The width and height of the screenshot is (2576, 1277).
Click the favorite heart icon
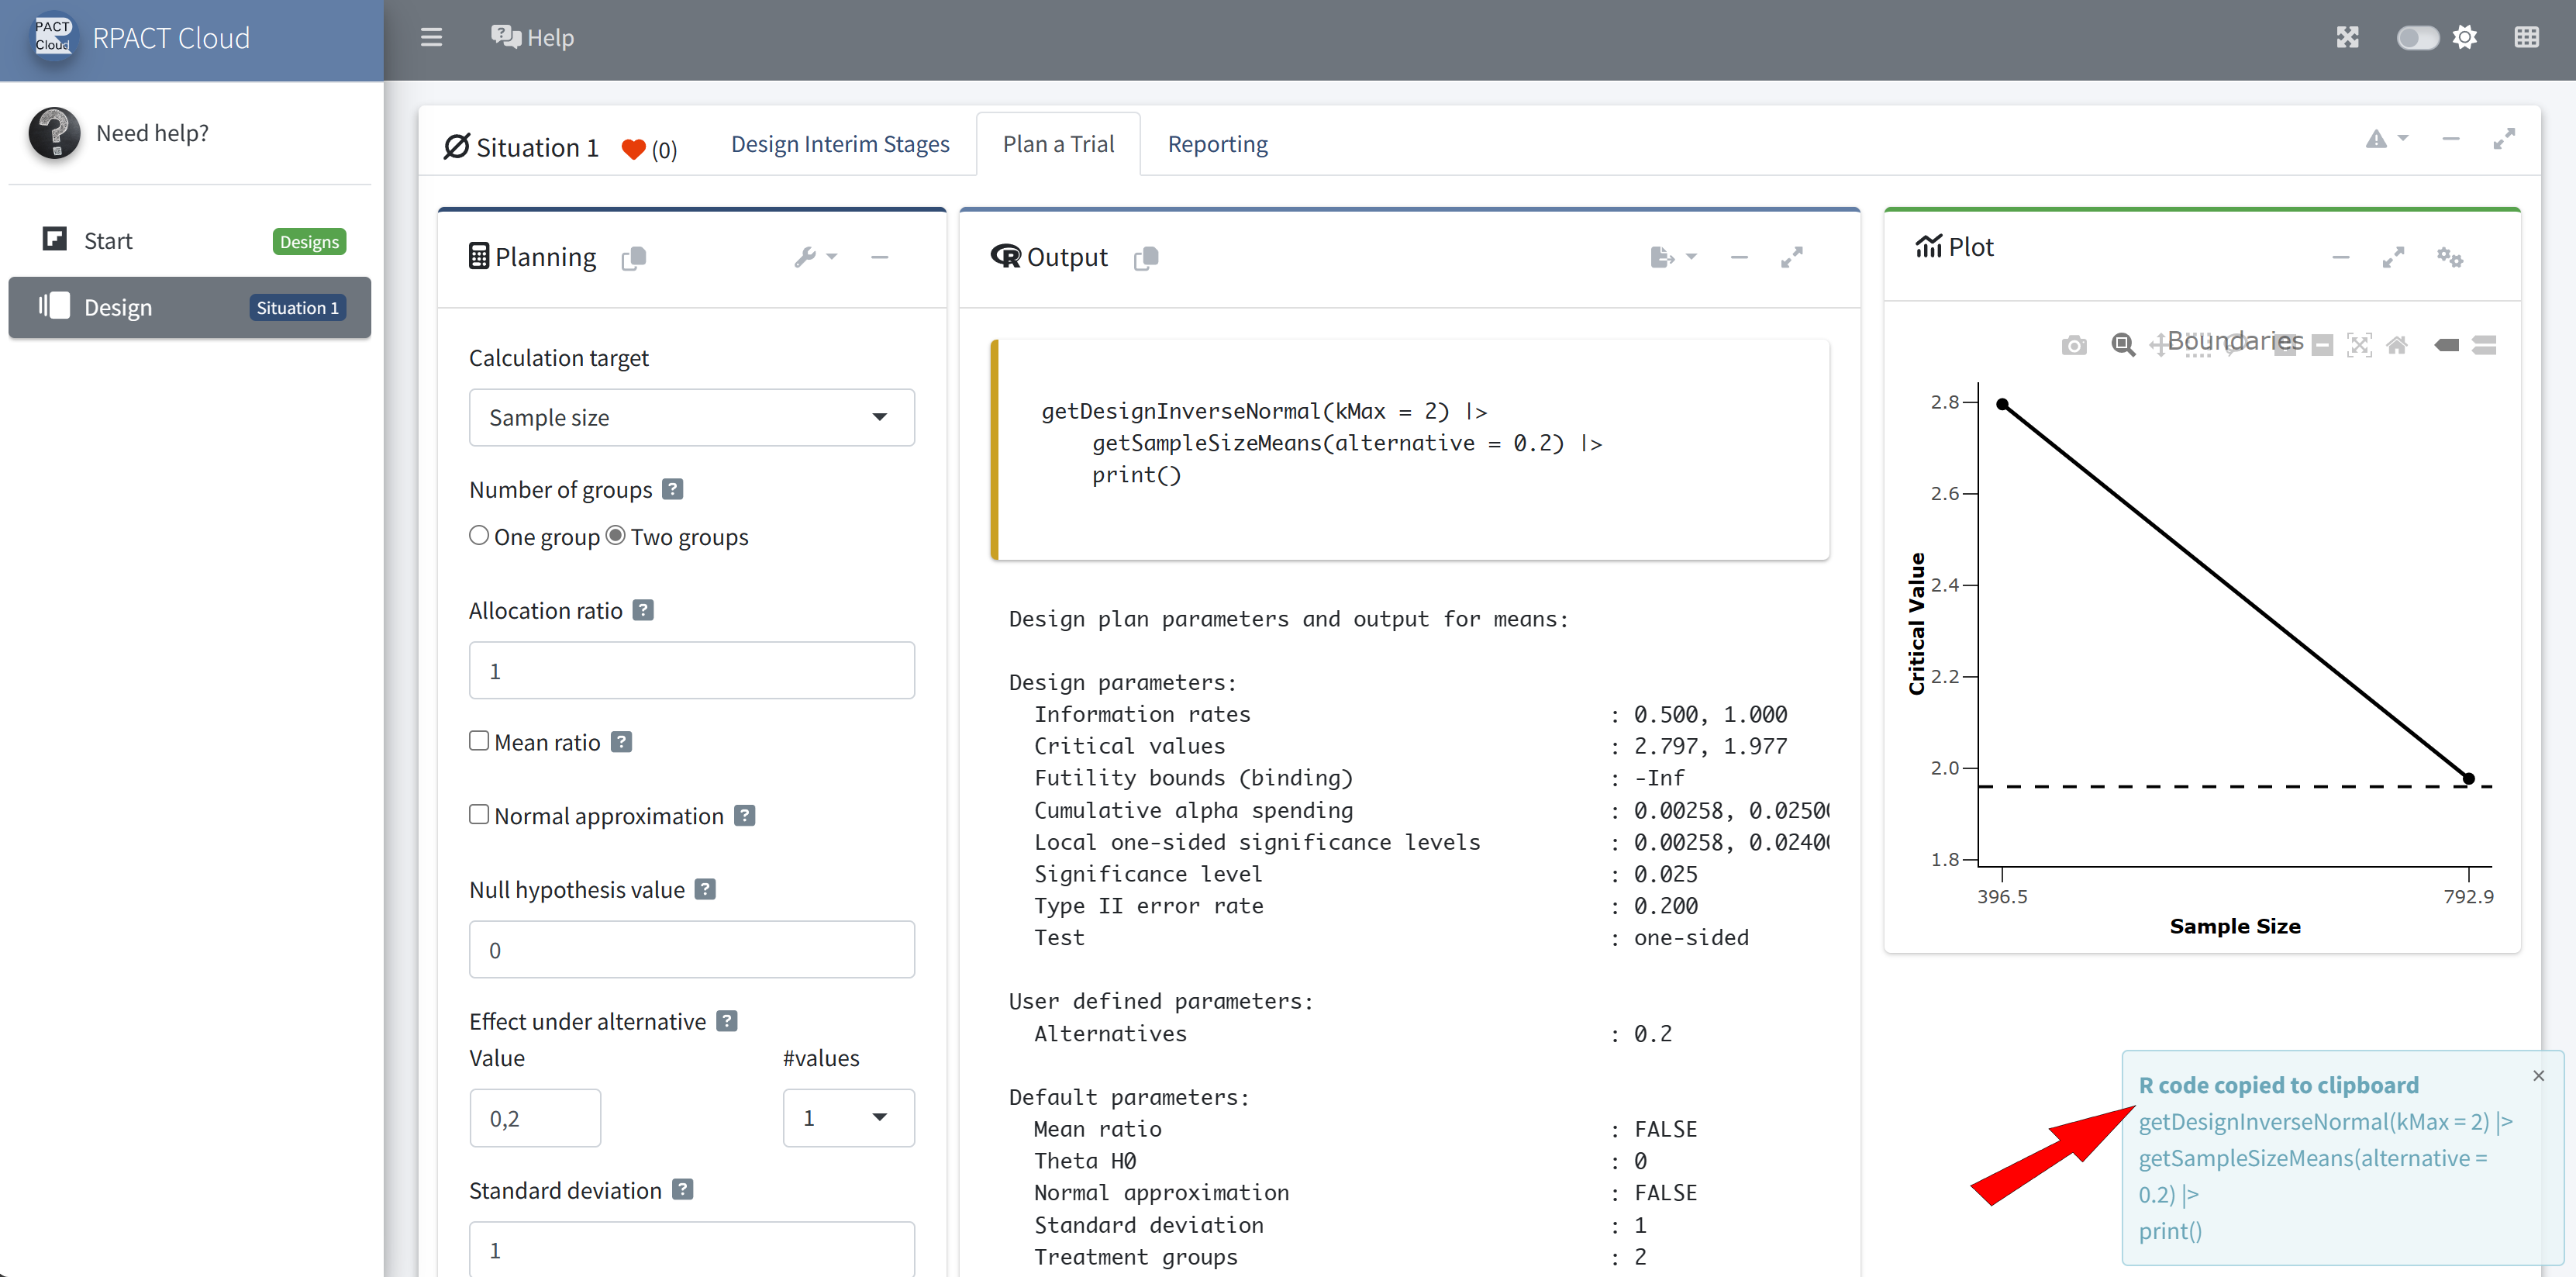(x=633, y=149)
